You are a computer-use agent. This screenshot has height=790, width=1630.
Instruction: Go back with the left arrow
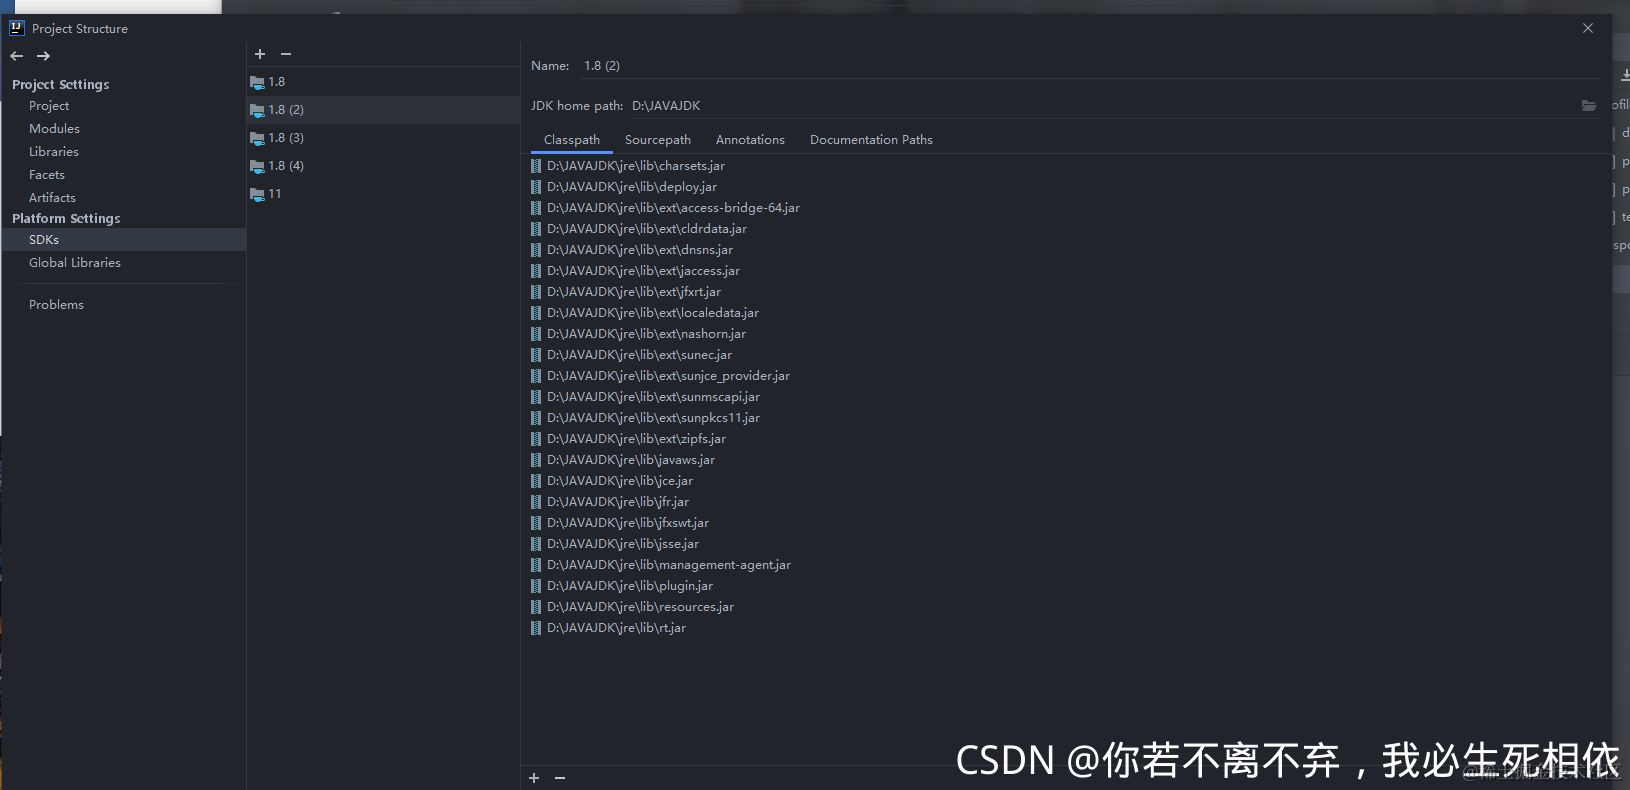tap(17, 56)
